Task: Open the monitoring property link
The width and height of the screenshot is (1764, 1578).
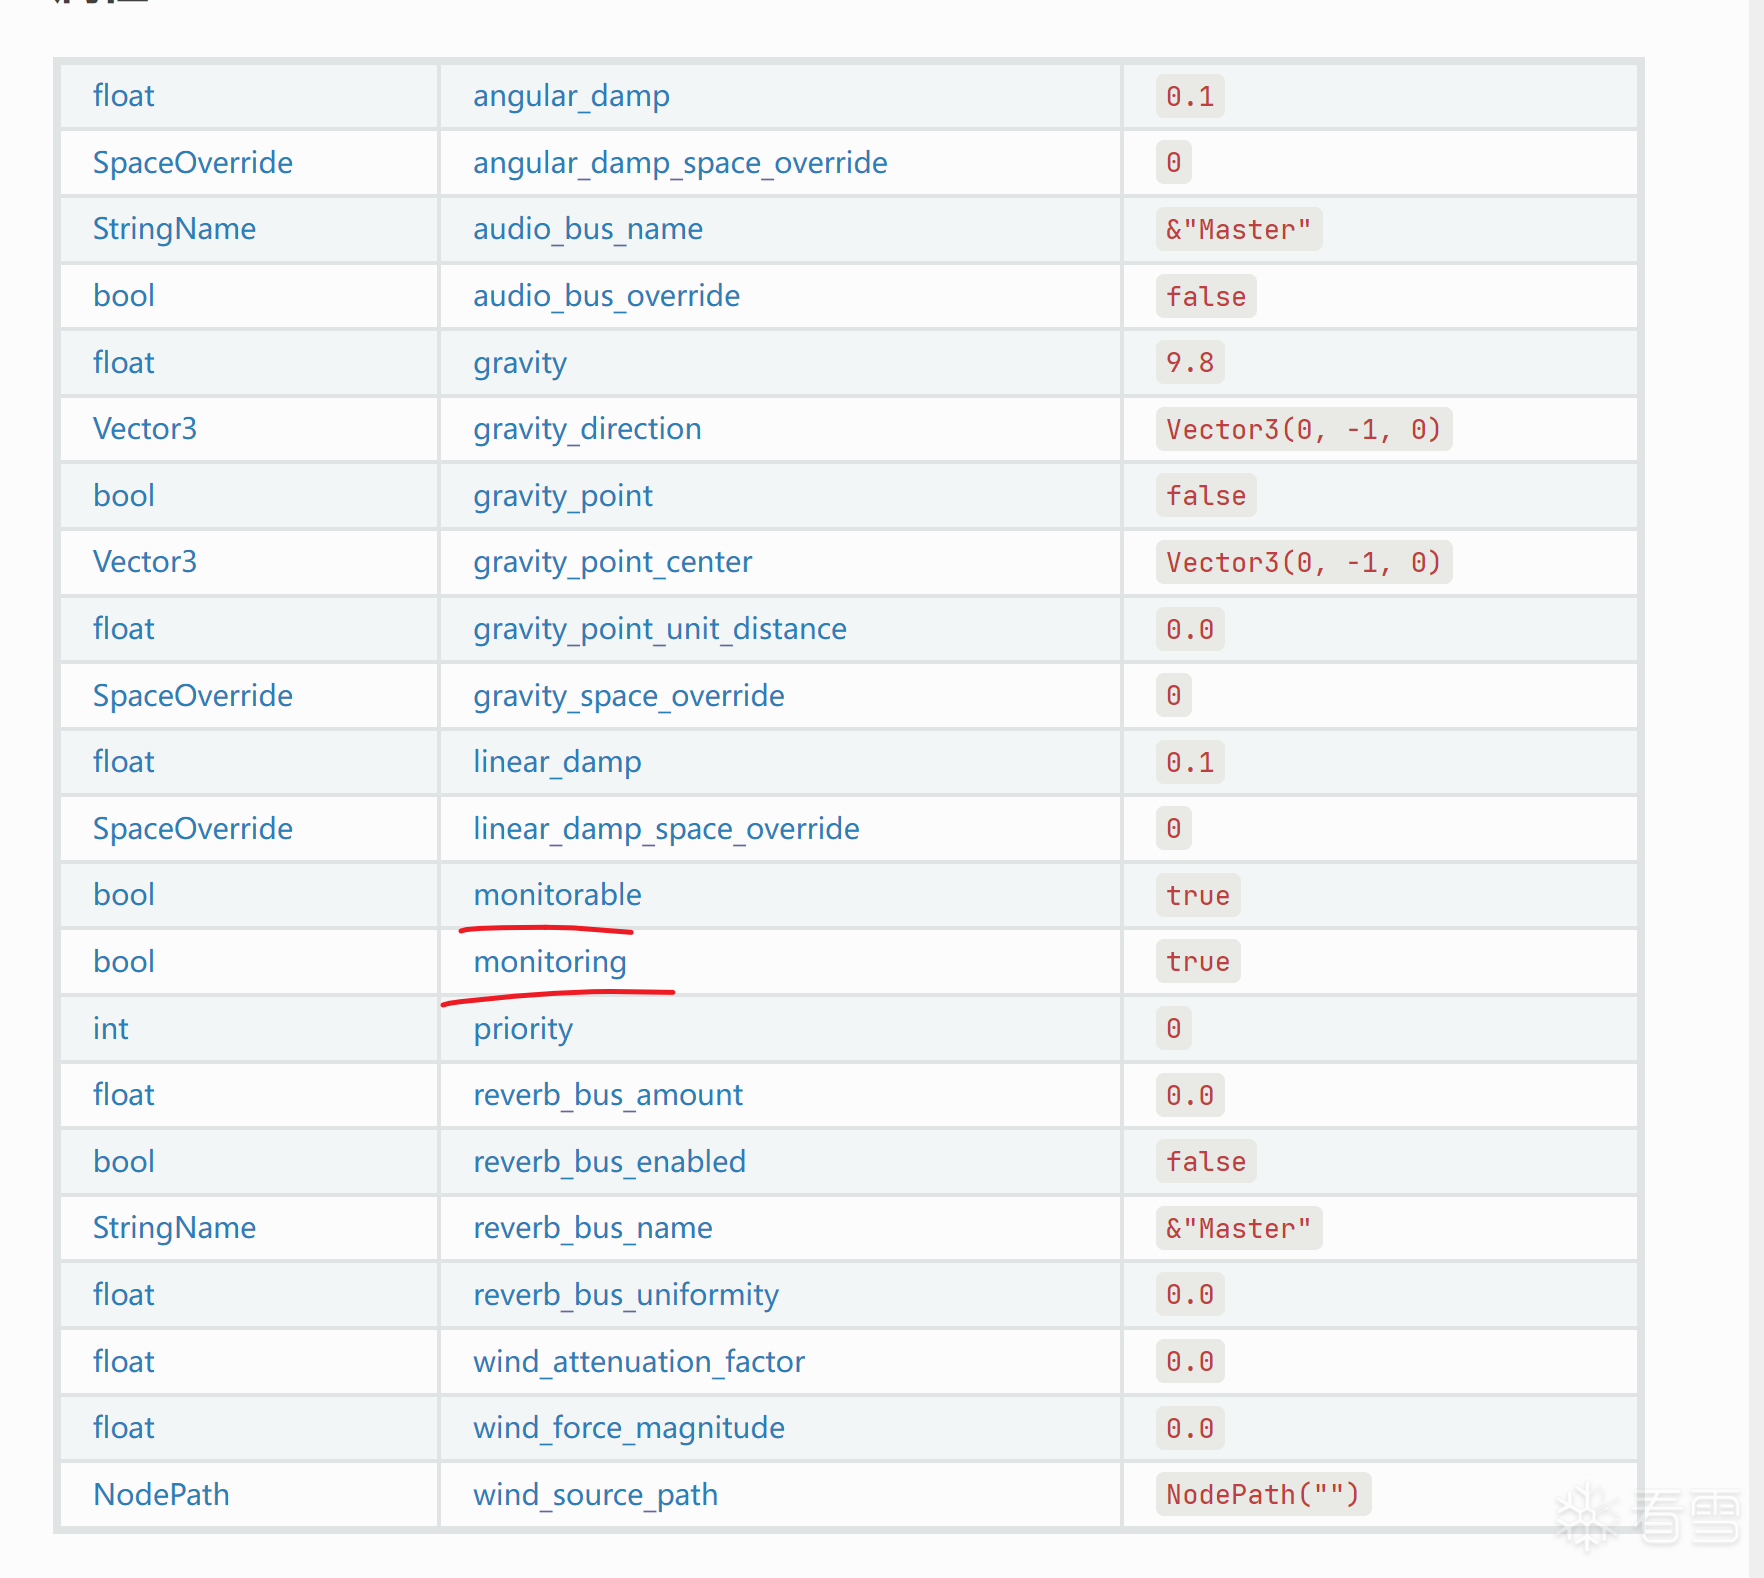Action: tap(550, 962)
